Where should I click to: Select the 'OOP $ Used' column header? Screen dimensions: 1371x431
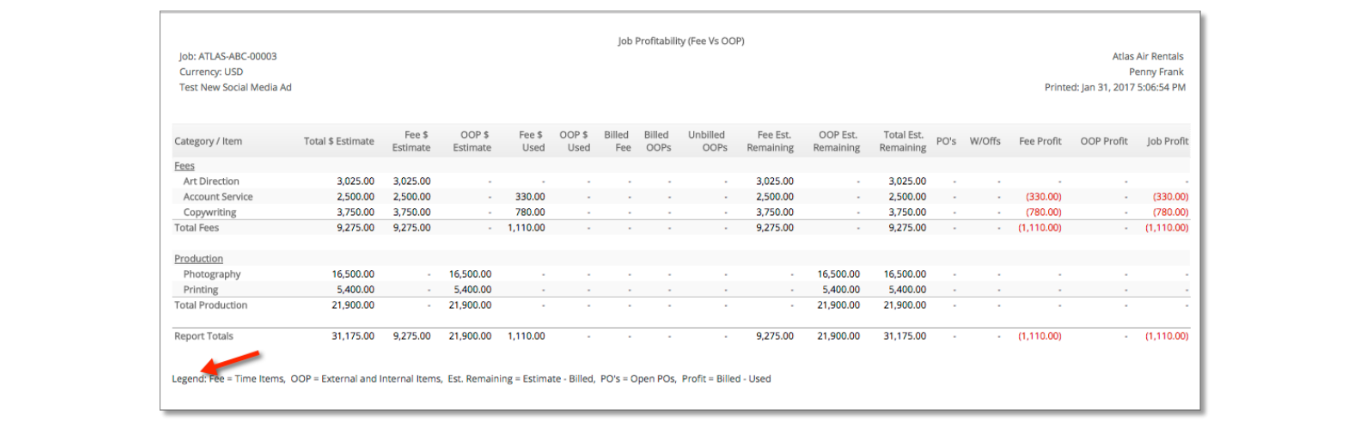(x=574, y=141)
